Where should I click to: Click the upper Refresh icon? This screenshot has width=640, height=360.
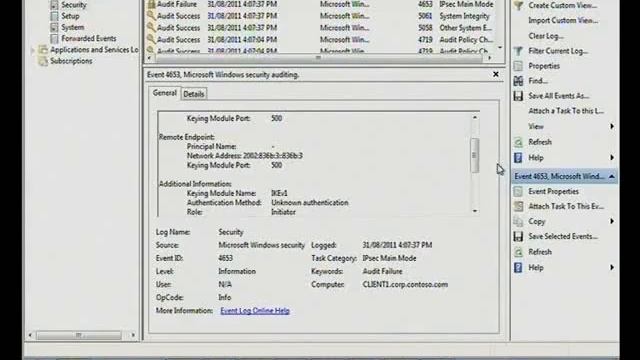(518, 142)
